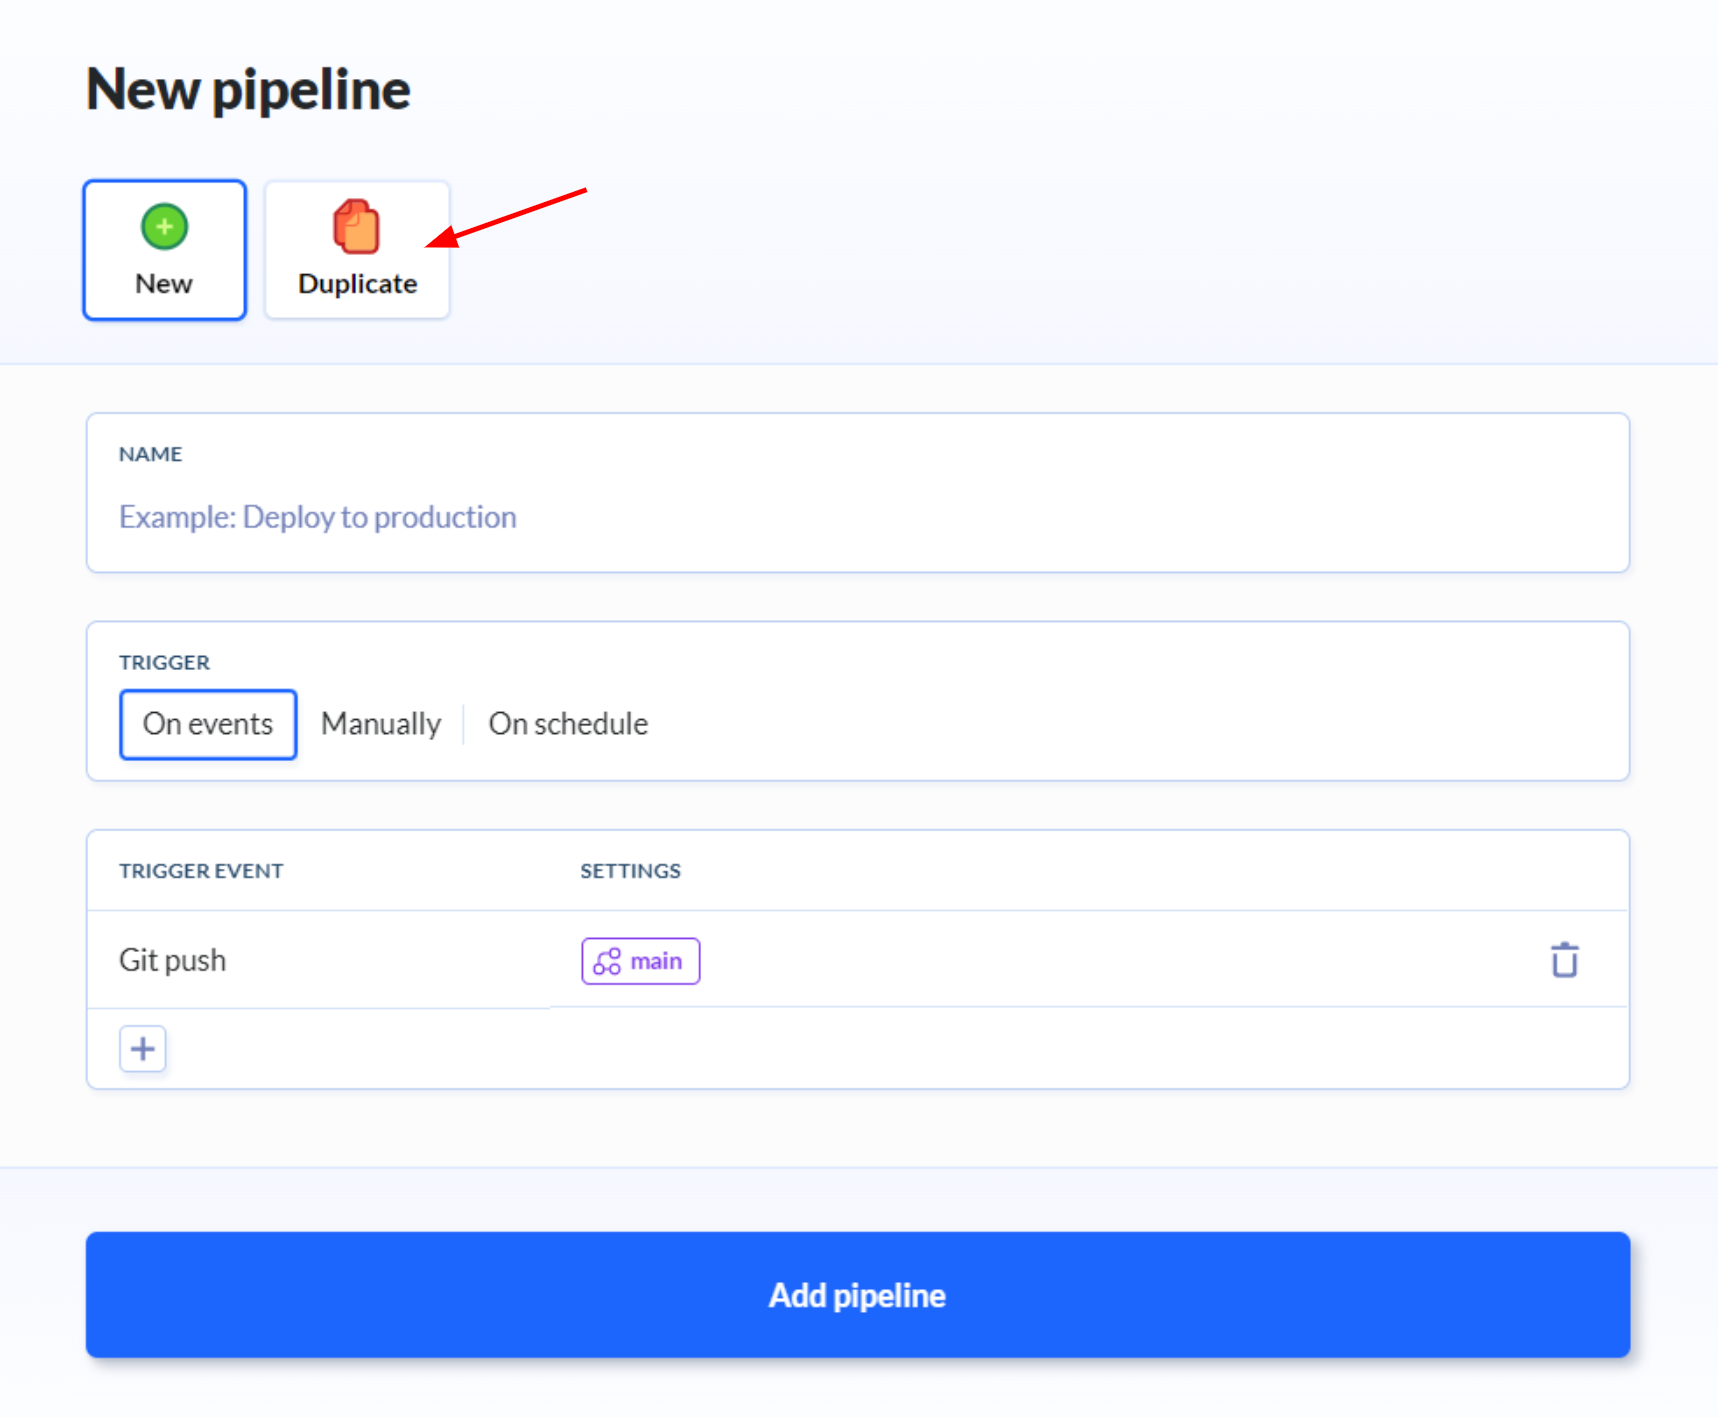The image size is (1718, 1418).
Task: Select the On events trigger option
Action: point(208,724)
